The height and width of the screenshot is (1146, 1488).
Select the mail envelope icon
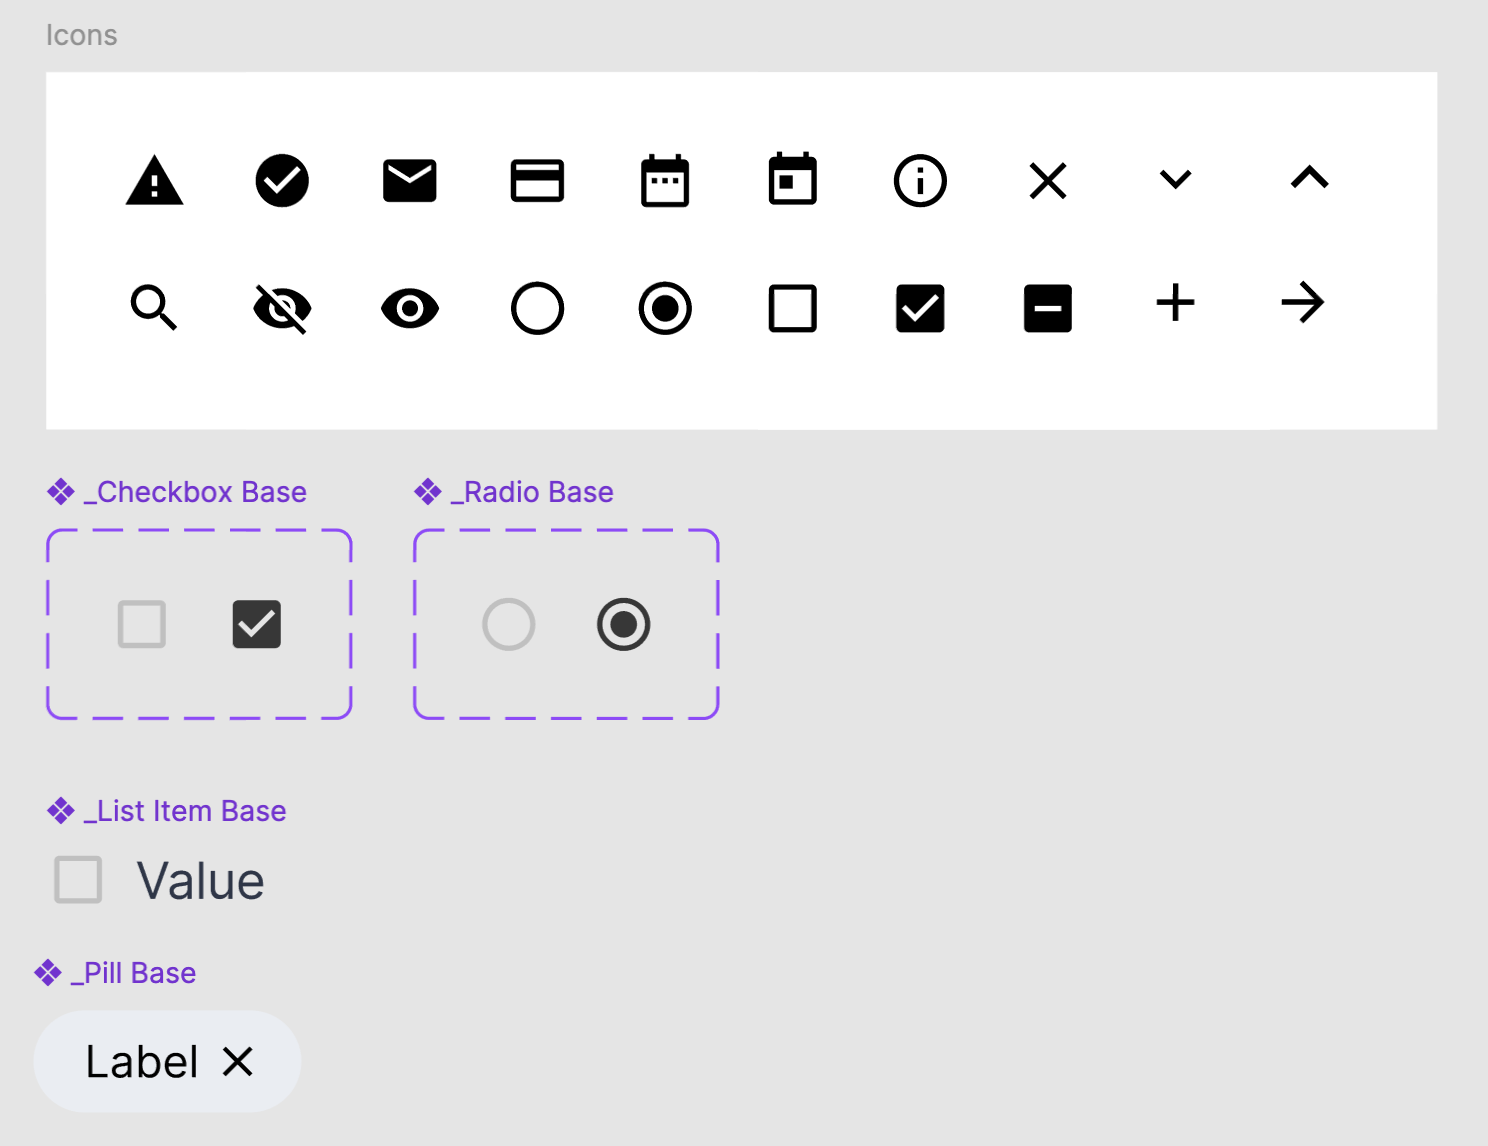pyautogui.click(x=409, y=181)
